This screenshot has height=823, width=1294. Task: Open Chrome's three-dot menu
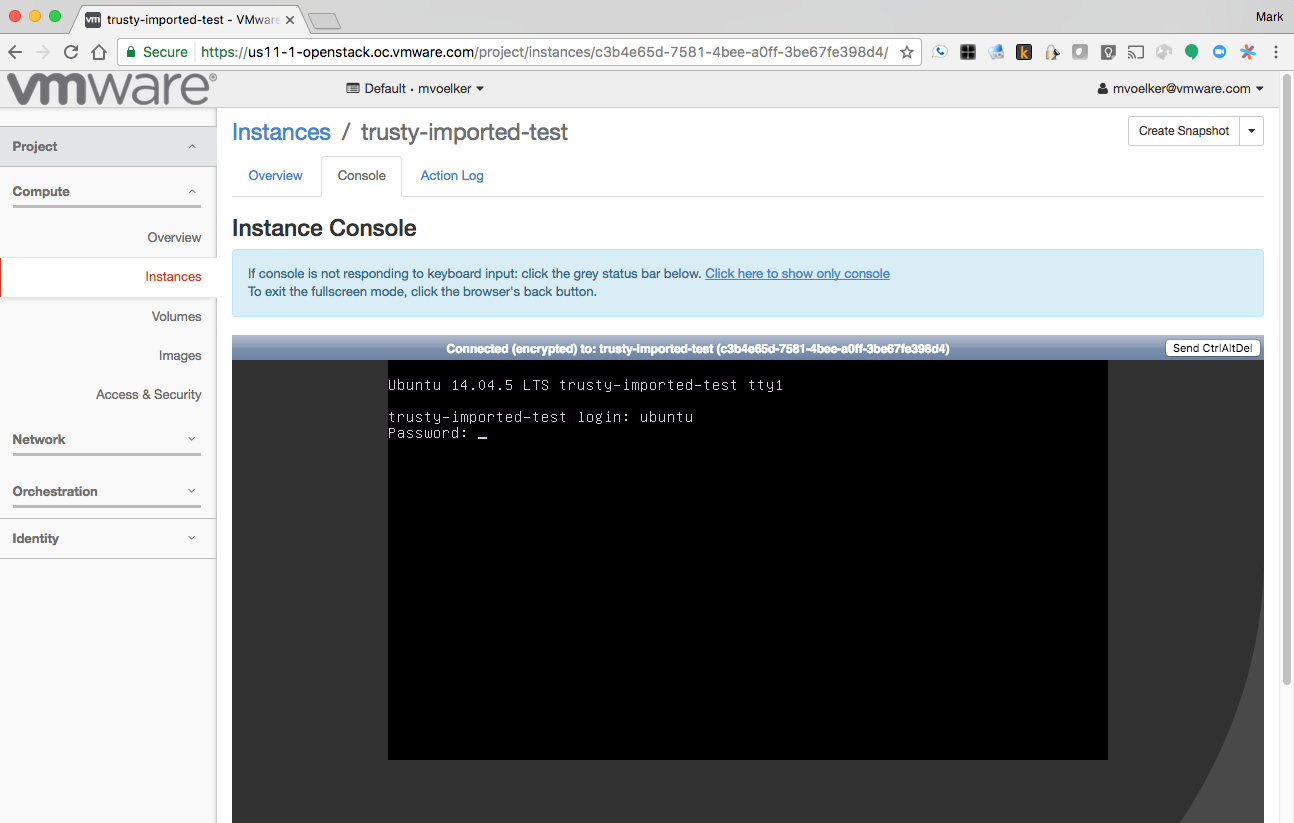(x=1276, y=52)
